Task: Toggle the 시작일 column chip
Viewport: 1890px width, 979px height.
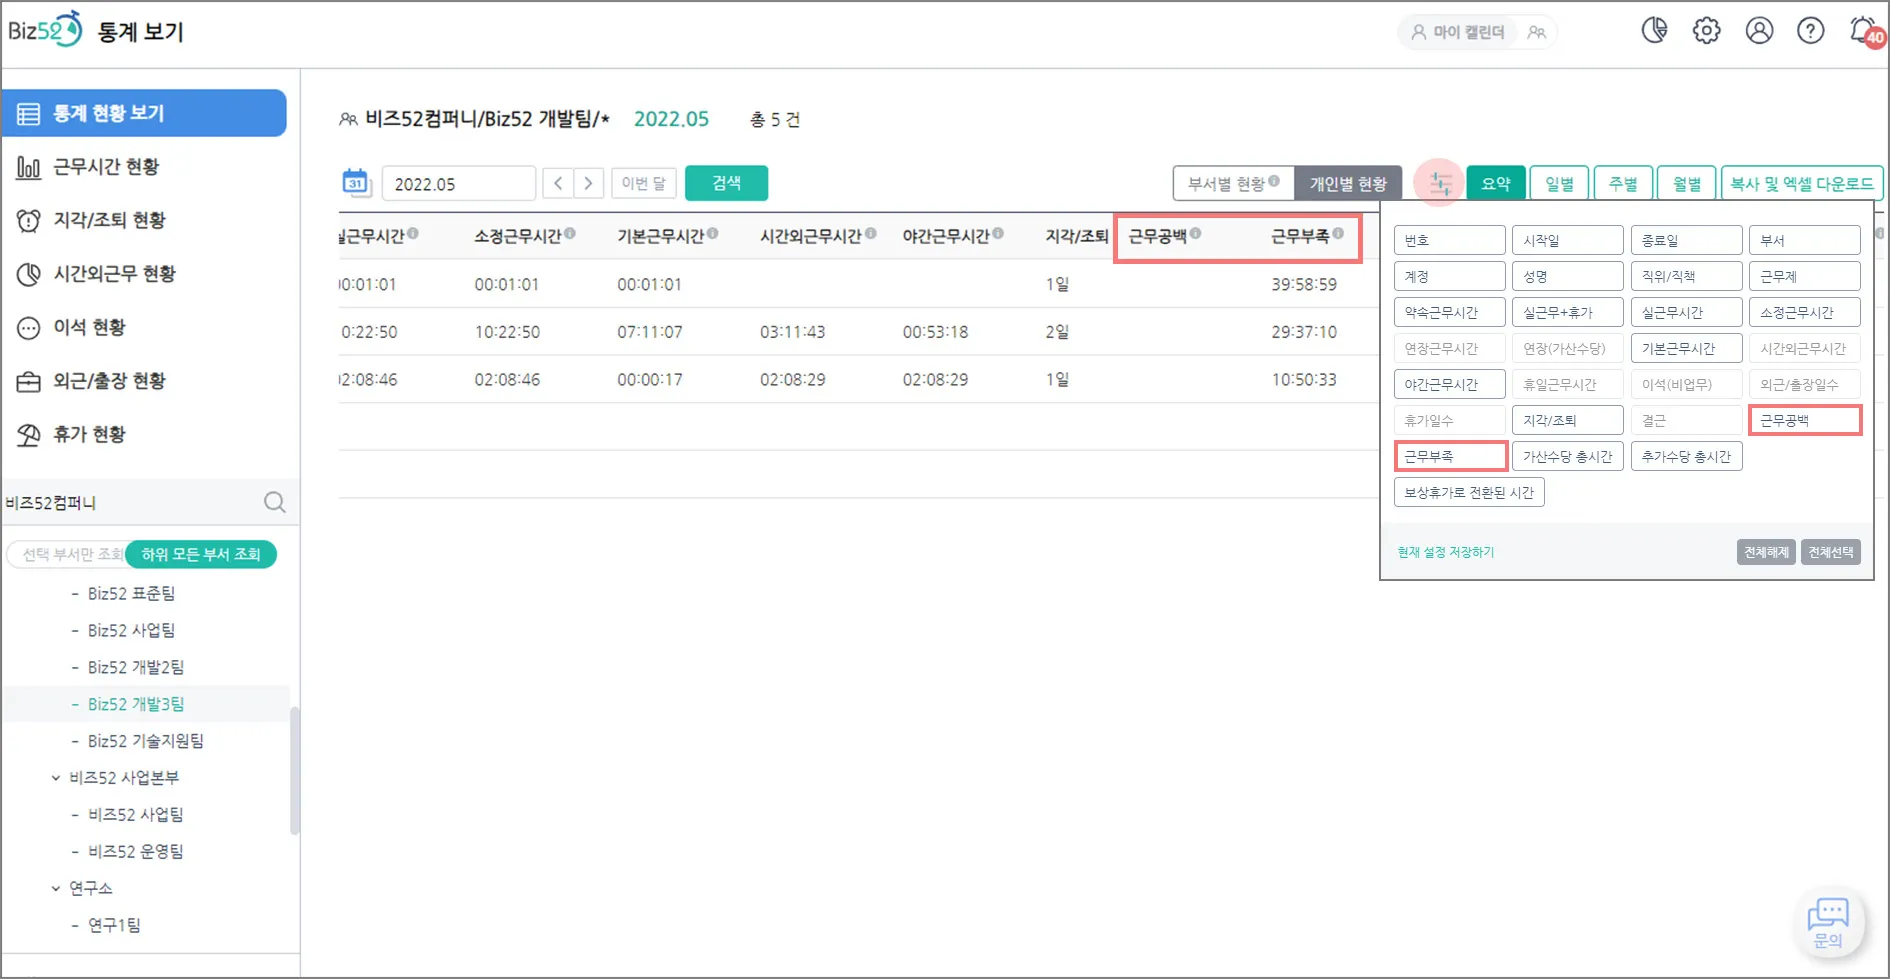Action: pos(1567,240)
